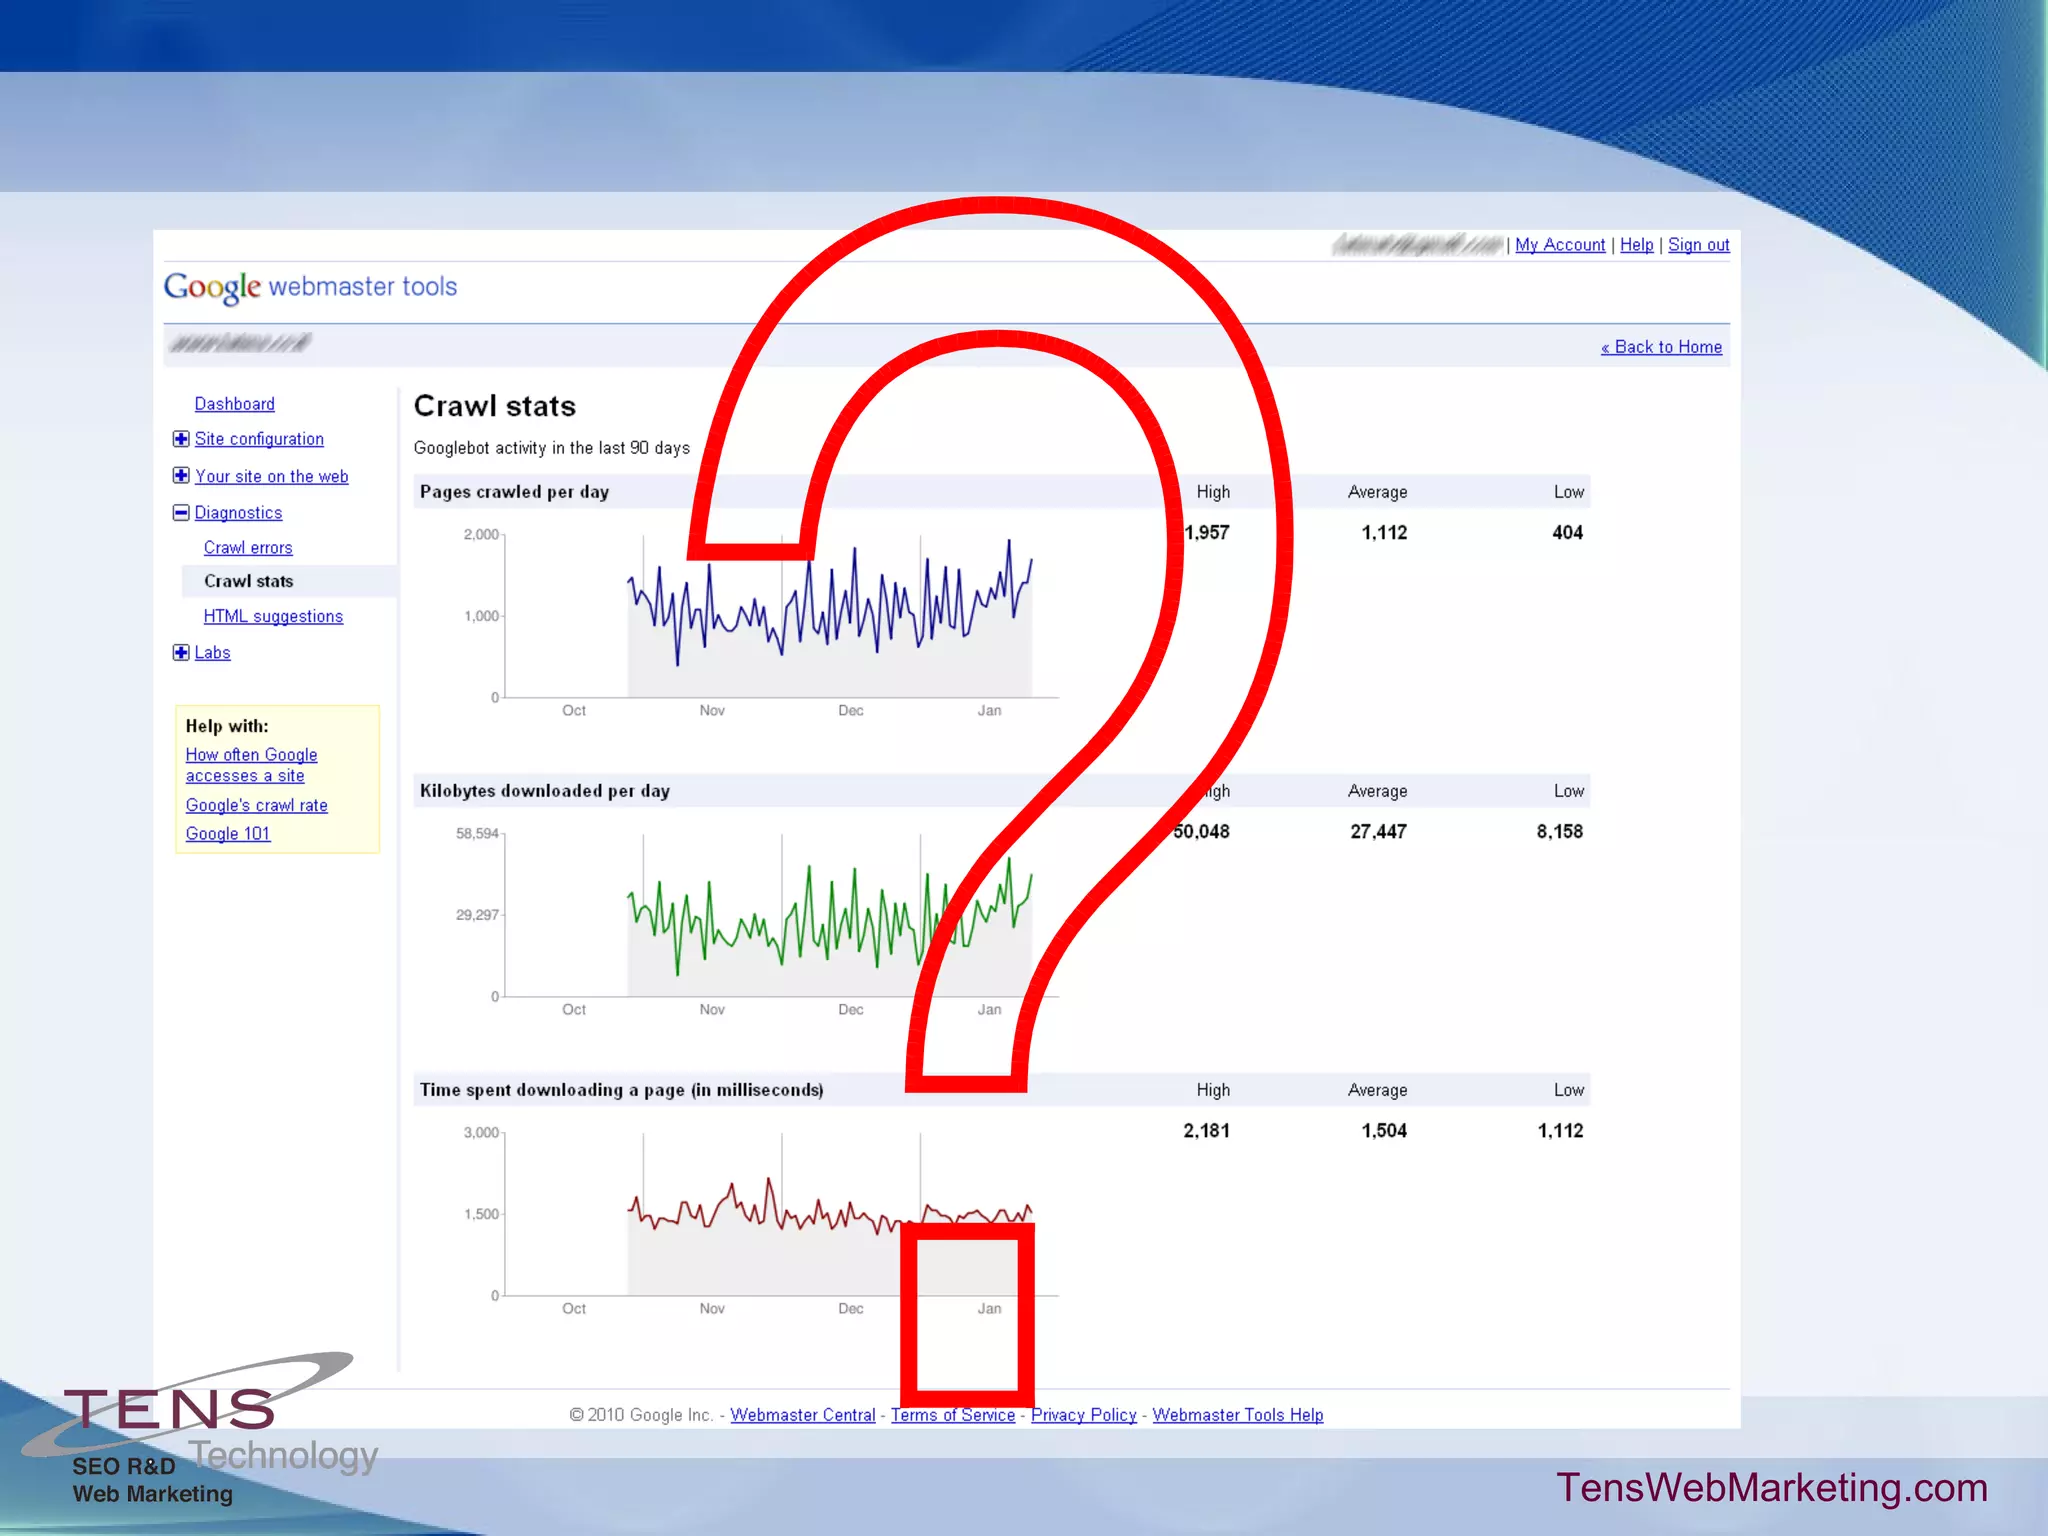The image size is (2048, 1536).
Task: Open Webmaster Central footer link
Action: coord(803,1415)
